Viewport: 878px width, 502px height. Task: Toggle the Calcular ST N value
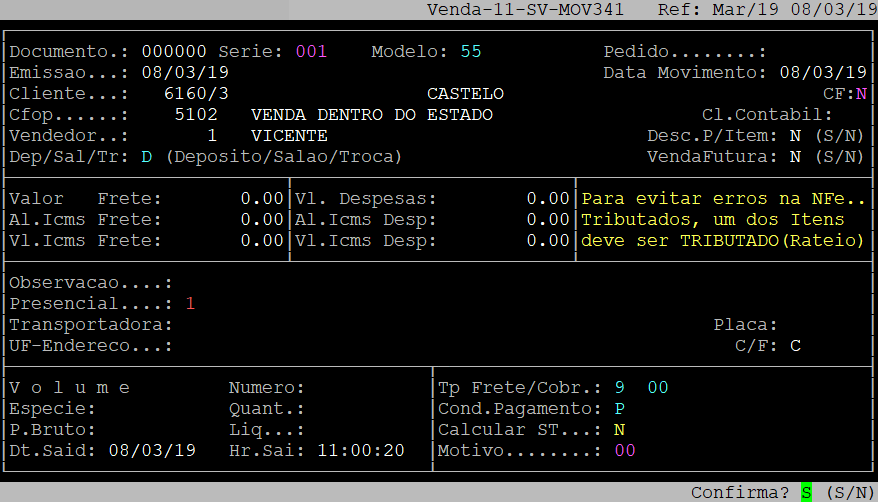coord(620,430)
